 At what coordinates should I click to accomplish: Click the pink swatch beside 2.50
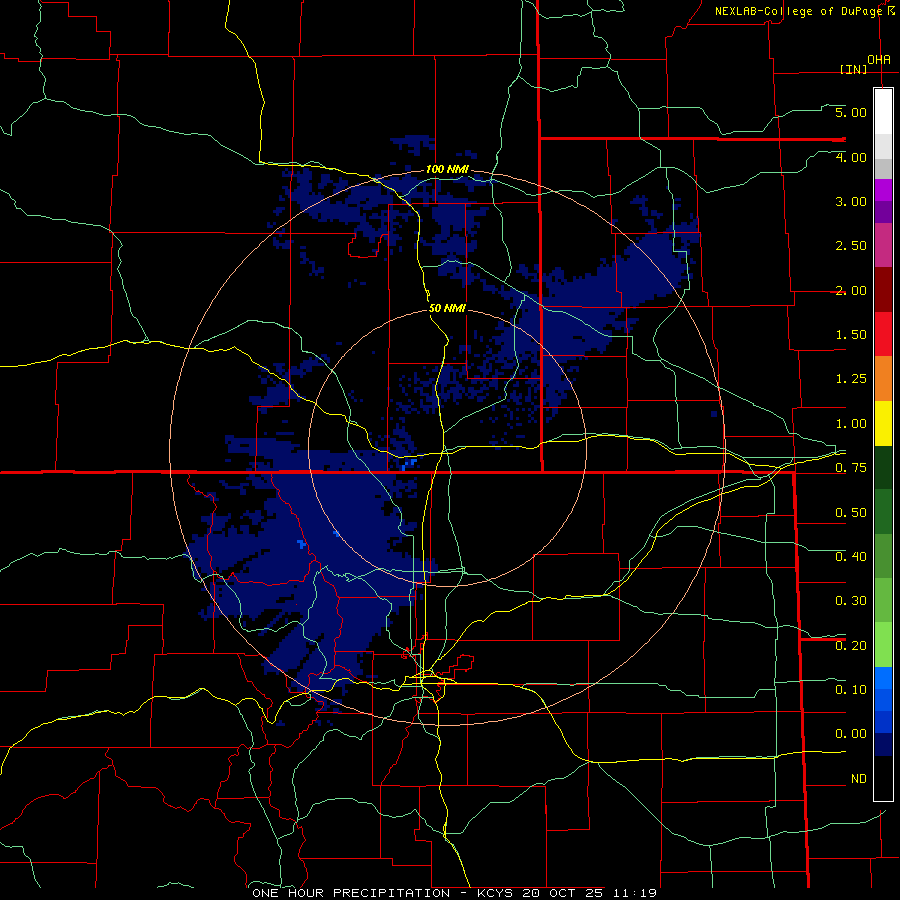pyautogui.click(x=883, y=245)
